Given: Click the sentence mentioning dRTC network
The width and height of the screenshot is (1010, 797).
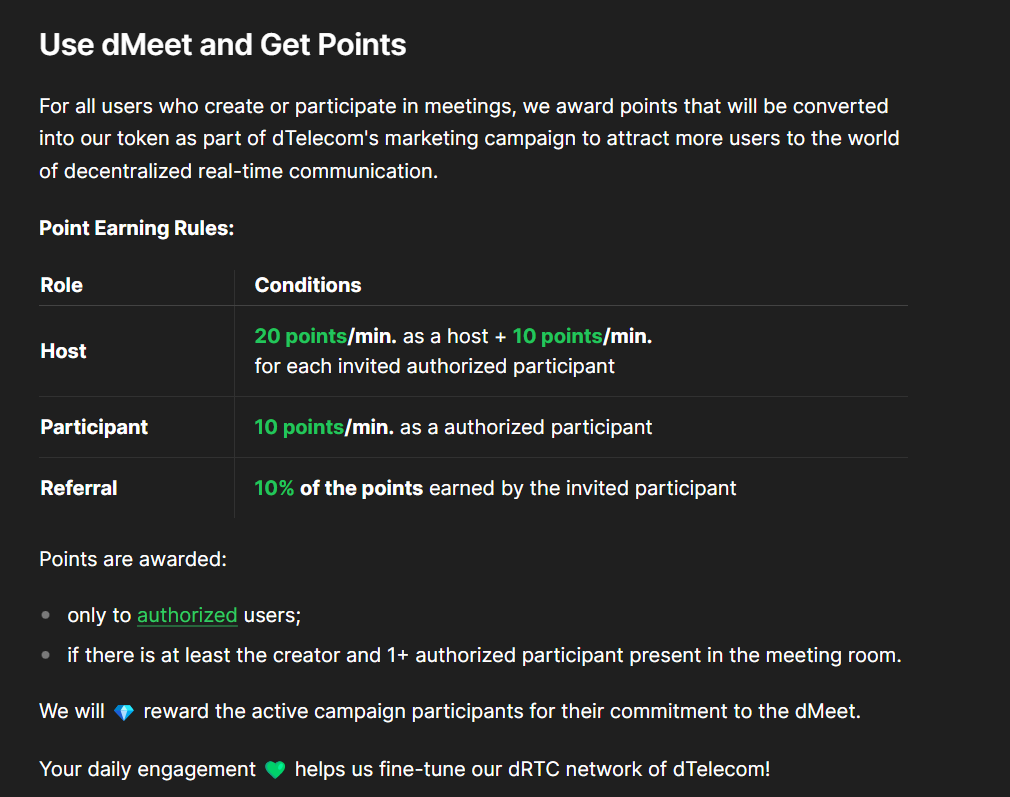Looking at the screenshot, I should pos(405,769).
